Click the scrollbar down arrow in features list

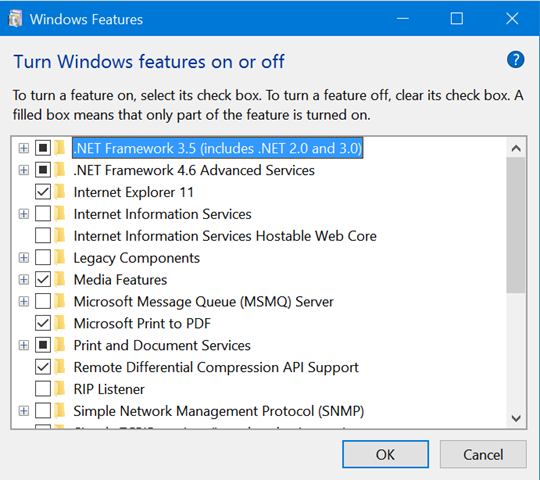click(x=516, y=418)
